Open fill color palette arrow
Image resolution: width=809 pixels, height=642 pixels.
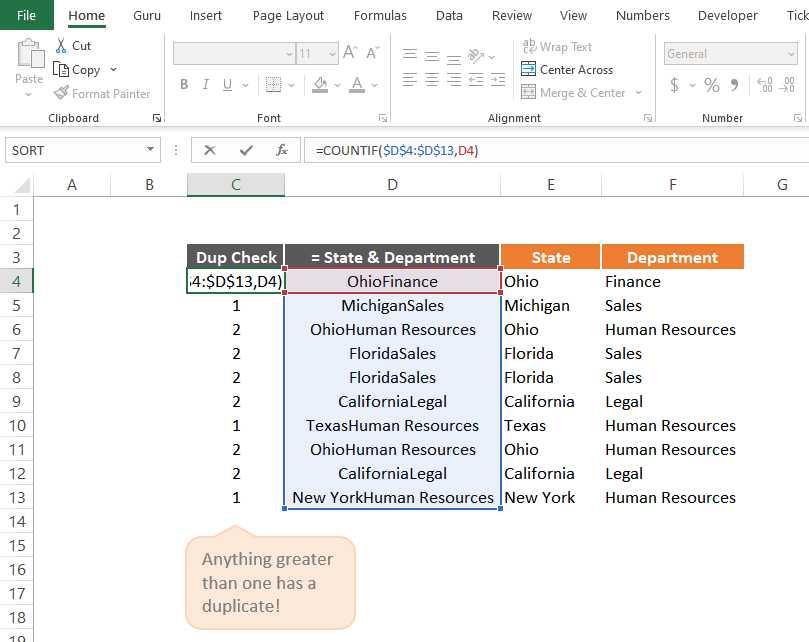tap(337, 85)
